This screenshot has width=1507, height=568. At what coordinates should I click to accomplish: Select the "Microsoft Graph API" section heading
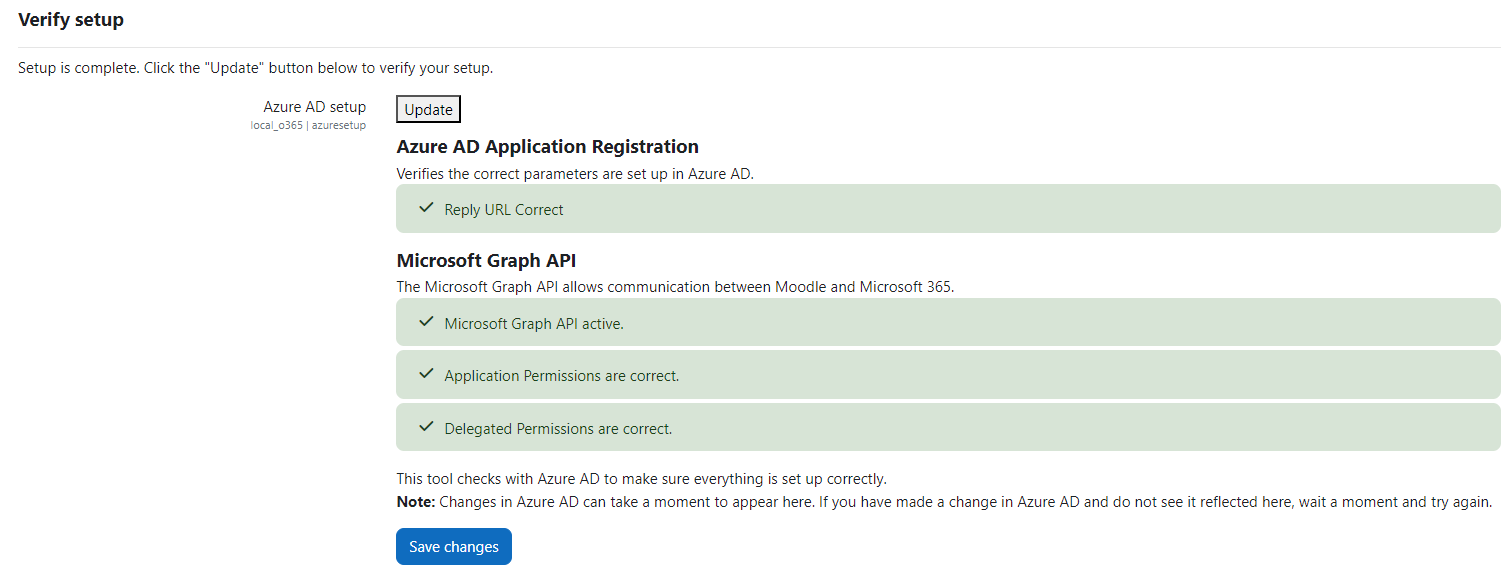coord(486,261)
